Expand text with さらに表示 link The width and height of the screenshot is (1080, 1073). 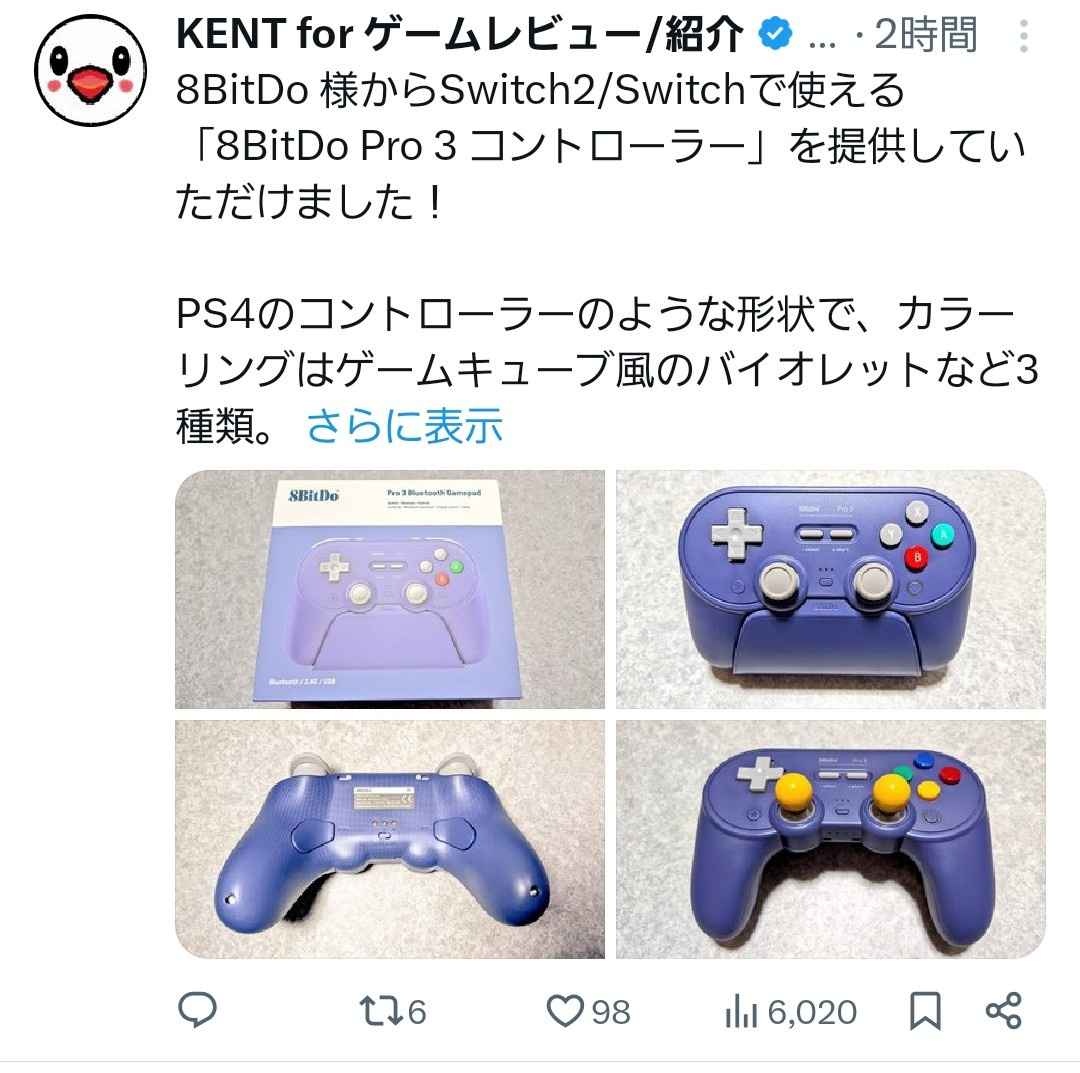coord(404,426)
